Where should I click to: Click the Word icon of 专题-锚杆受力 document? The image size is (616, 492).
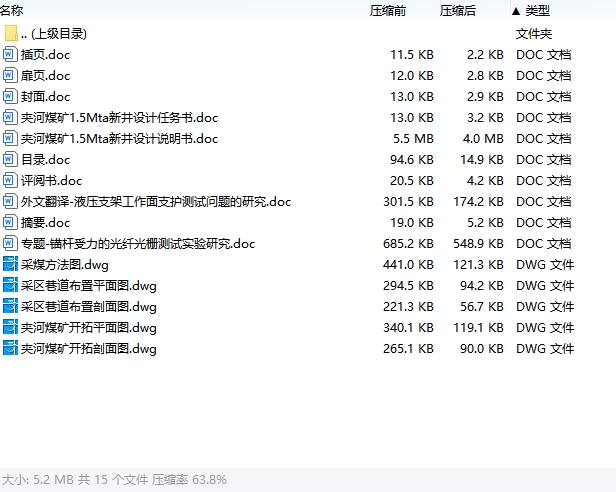10,243
